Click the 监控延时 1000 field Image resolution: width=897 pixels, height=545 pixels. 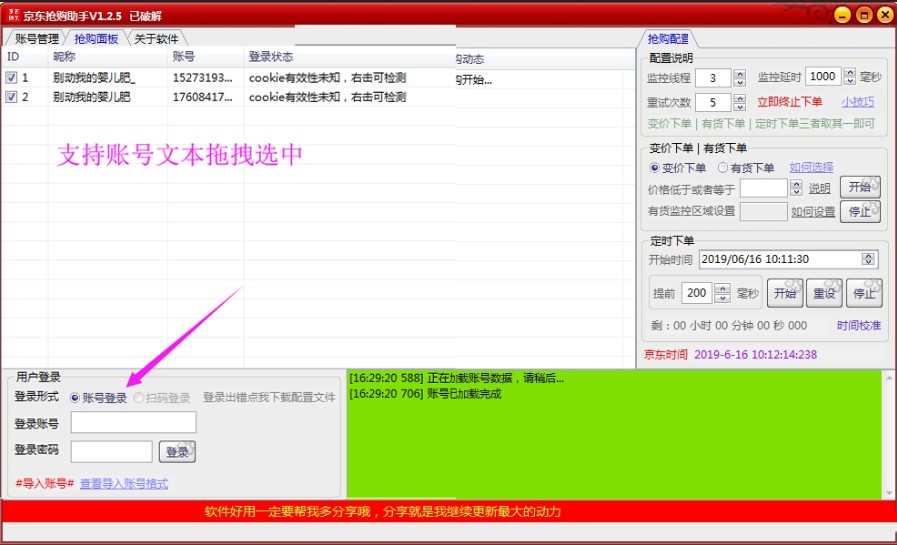(x=824, y=76)
